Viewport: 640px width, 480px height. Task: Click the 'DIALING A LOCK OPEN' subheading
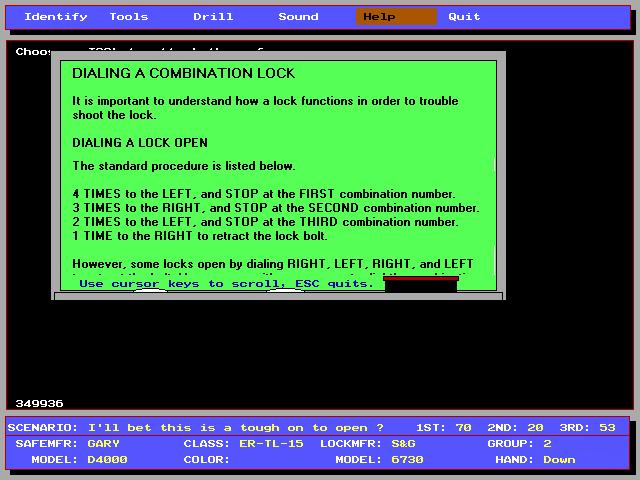click(140, 142)
